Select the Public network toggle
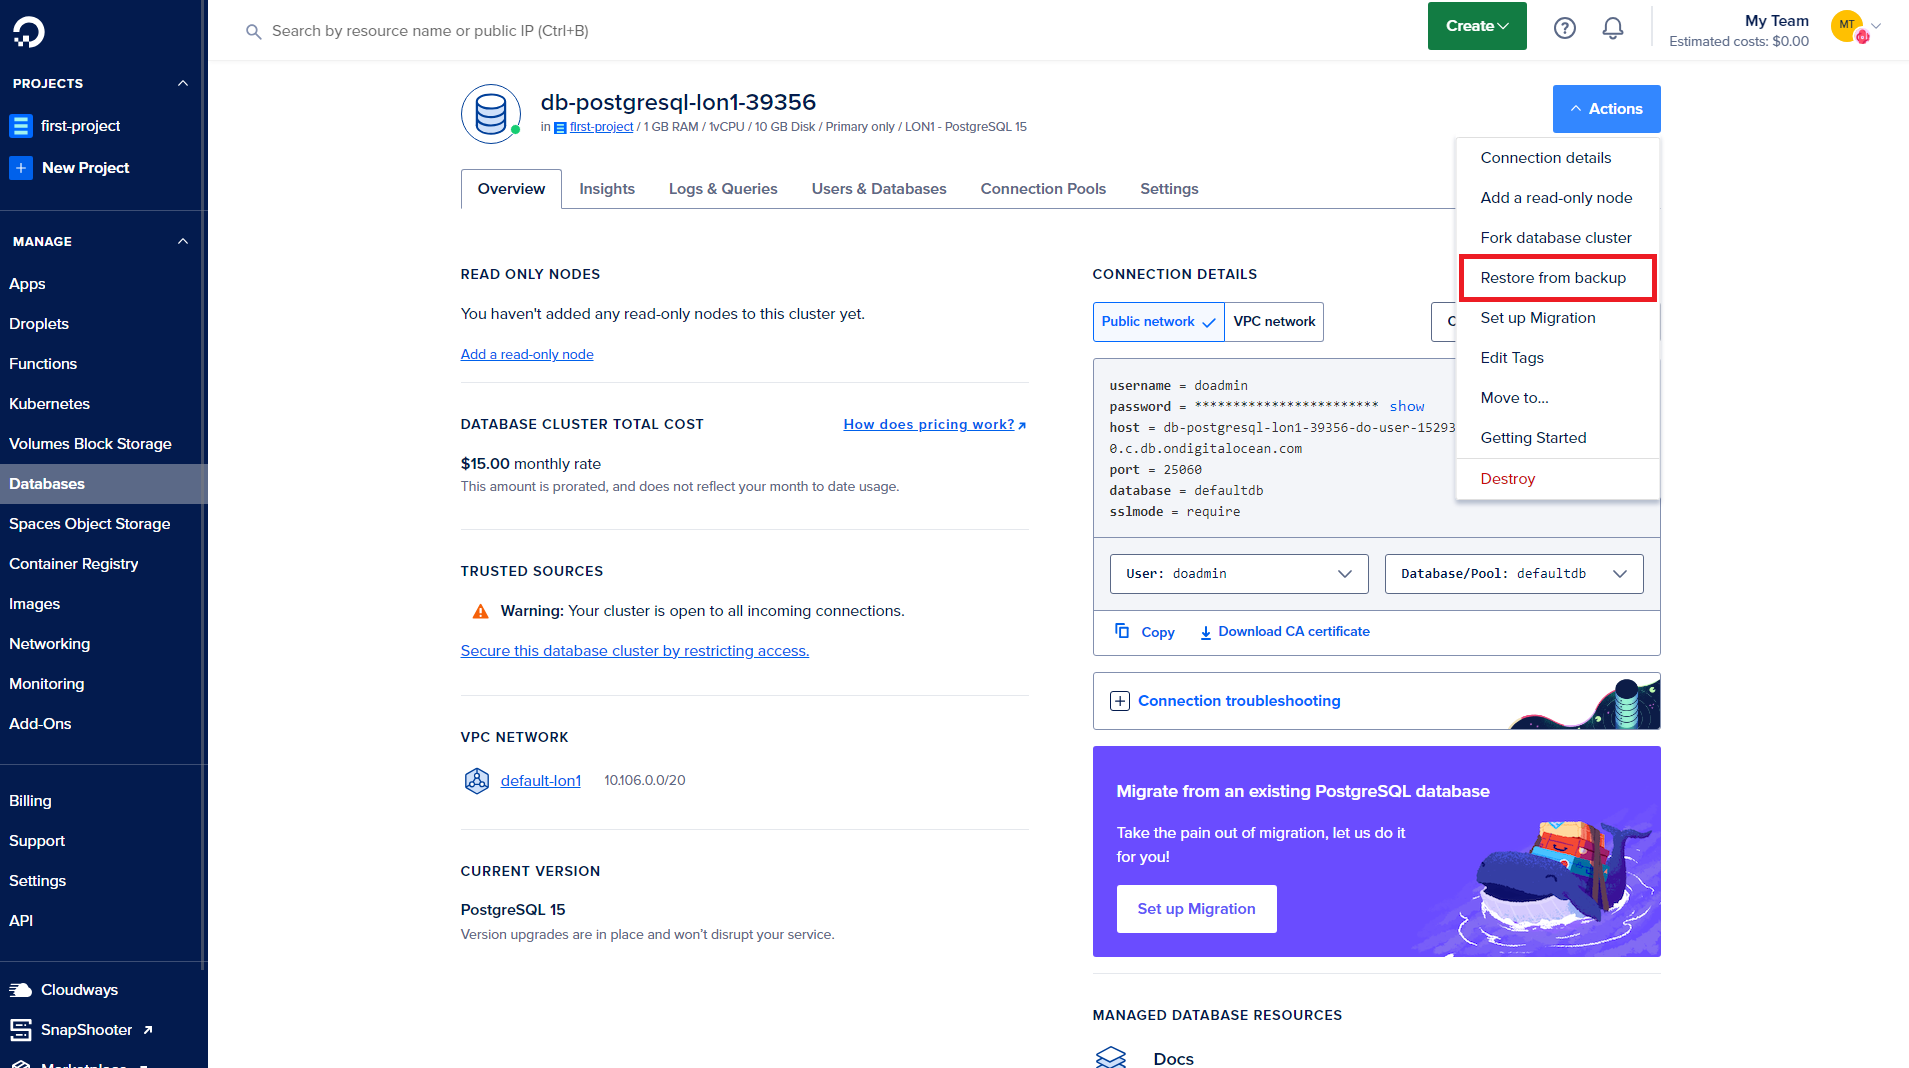Viewport: 1909px width, 1068px height. [1158, 322]
